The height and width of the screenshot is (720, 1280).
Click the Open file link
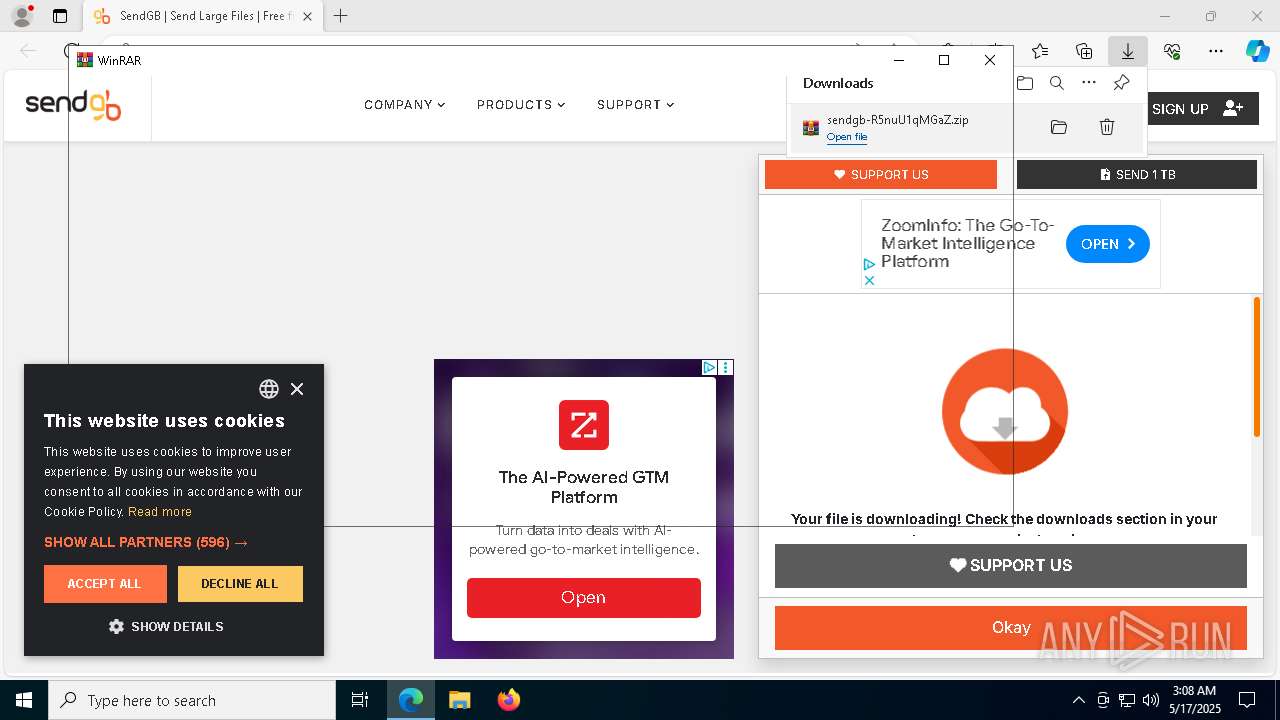coord(847,137)
